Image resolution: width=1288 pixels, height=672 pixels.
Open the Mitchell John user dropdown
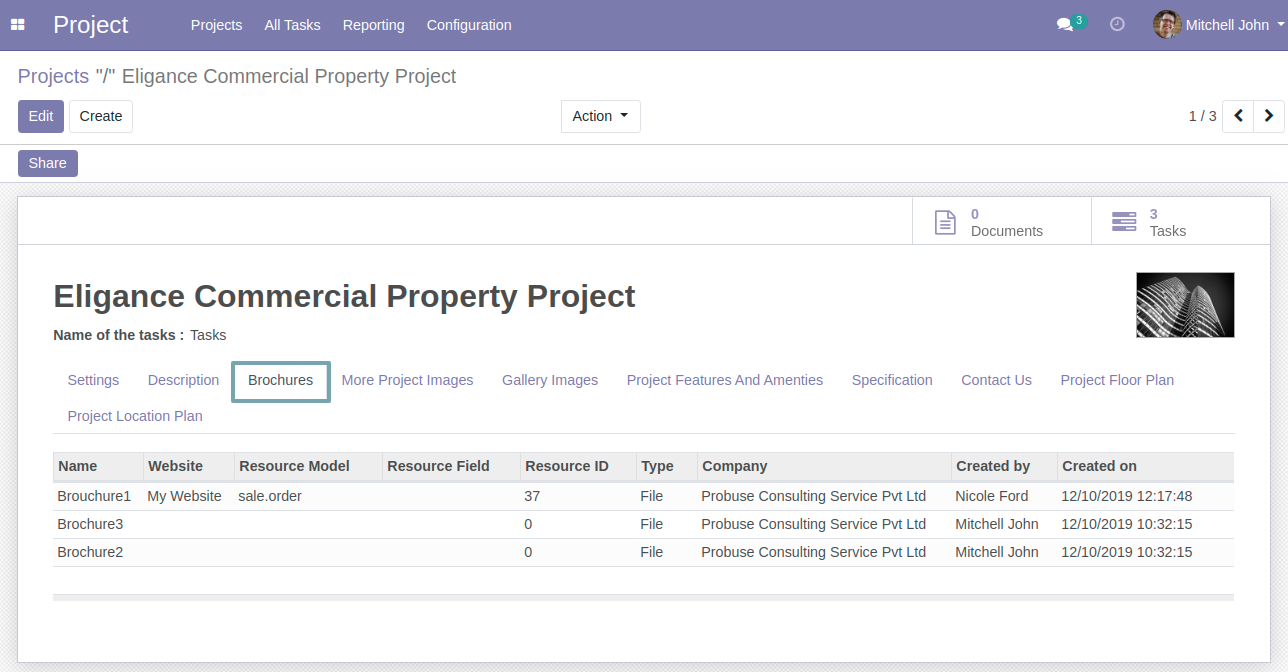[x=1220, y=25]
